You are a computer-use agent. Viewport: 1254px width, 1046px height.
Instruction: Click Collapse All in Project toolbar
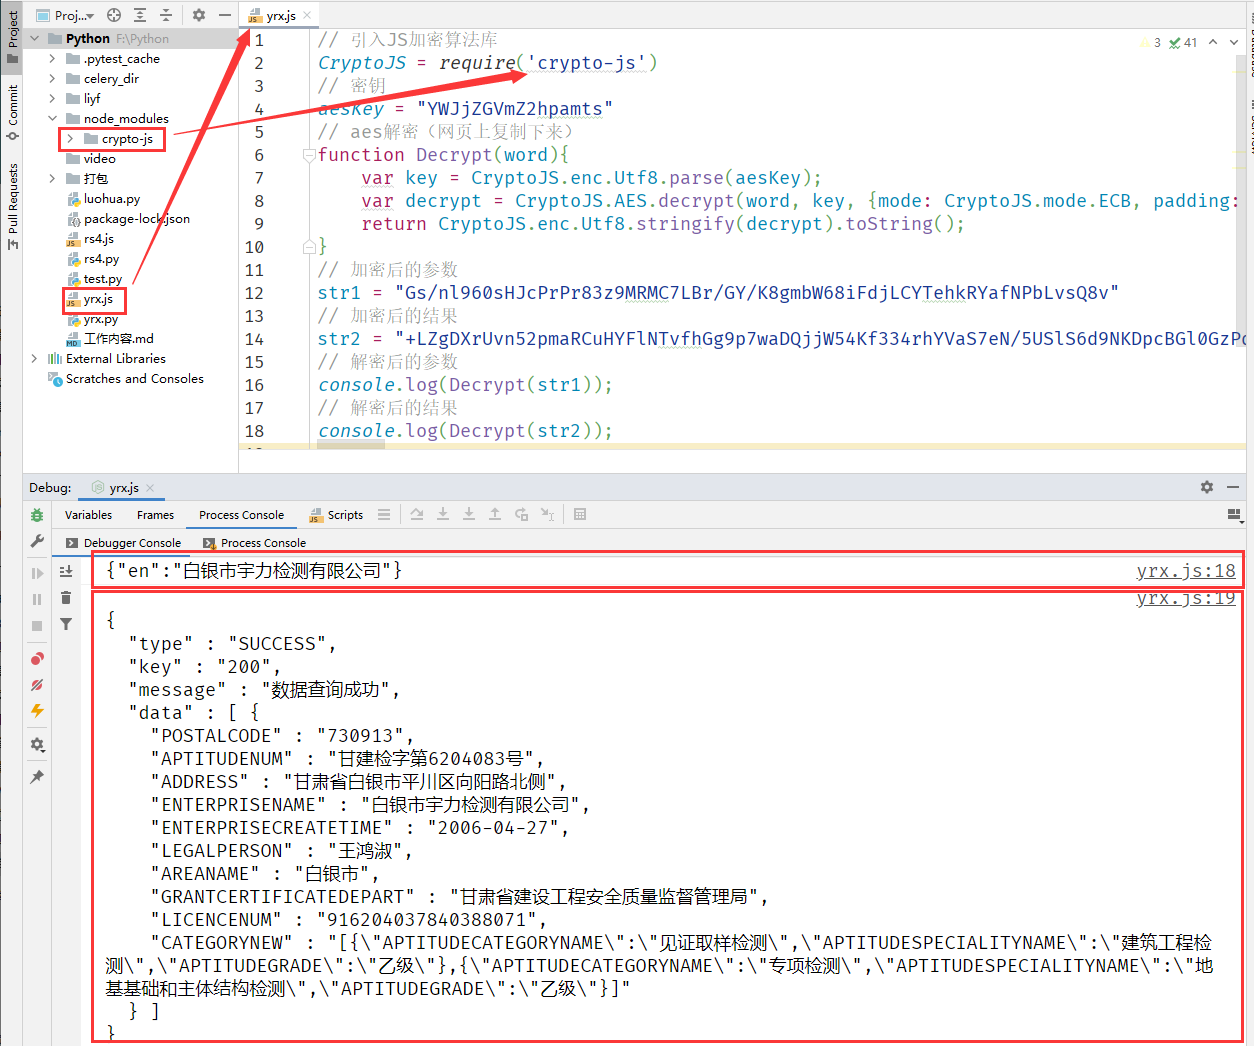click(x=166, y=15)
